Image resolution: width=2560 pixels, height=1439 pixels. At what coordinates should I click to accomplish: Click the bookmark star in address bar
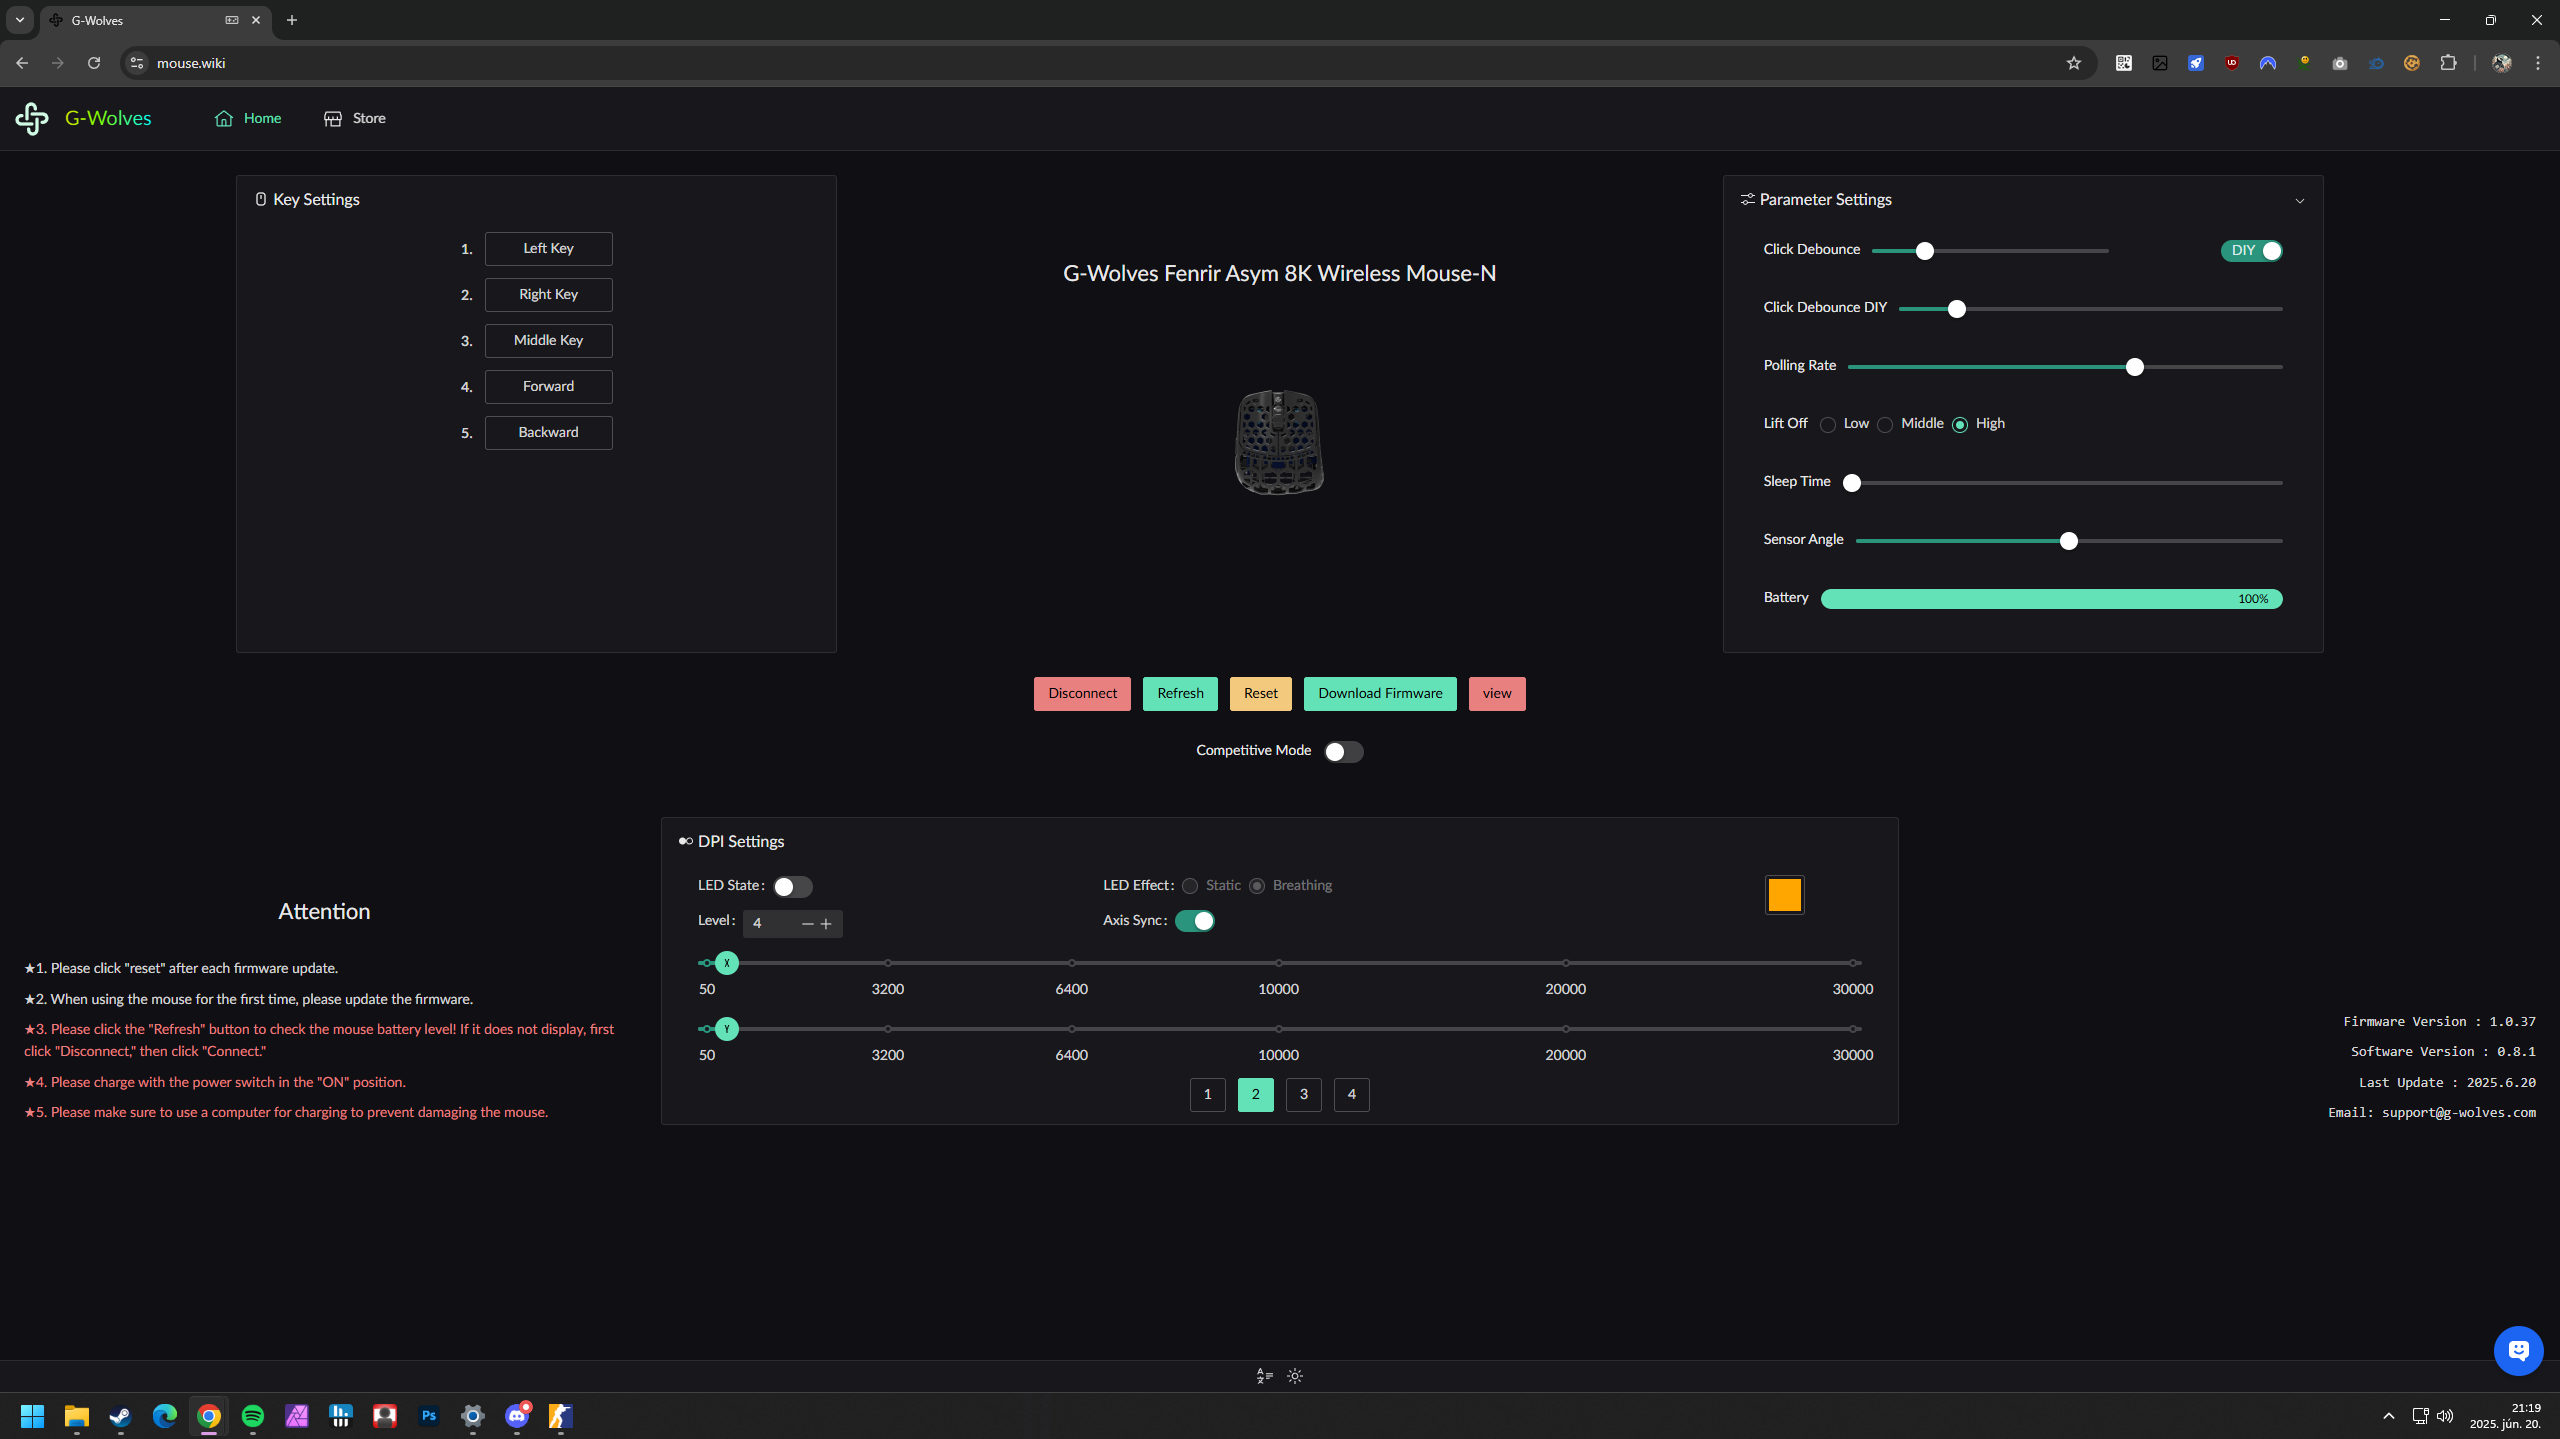[x=2074, y=63]
